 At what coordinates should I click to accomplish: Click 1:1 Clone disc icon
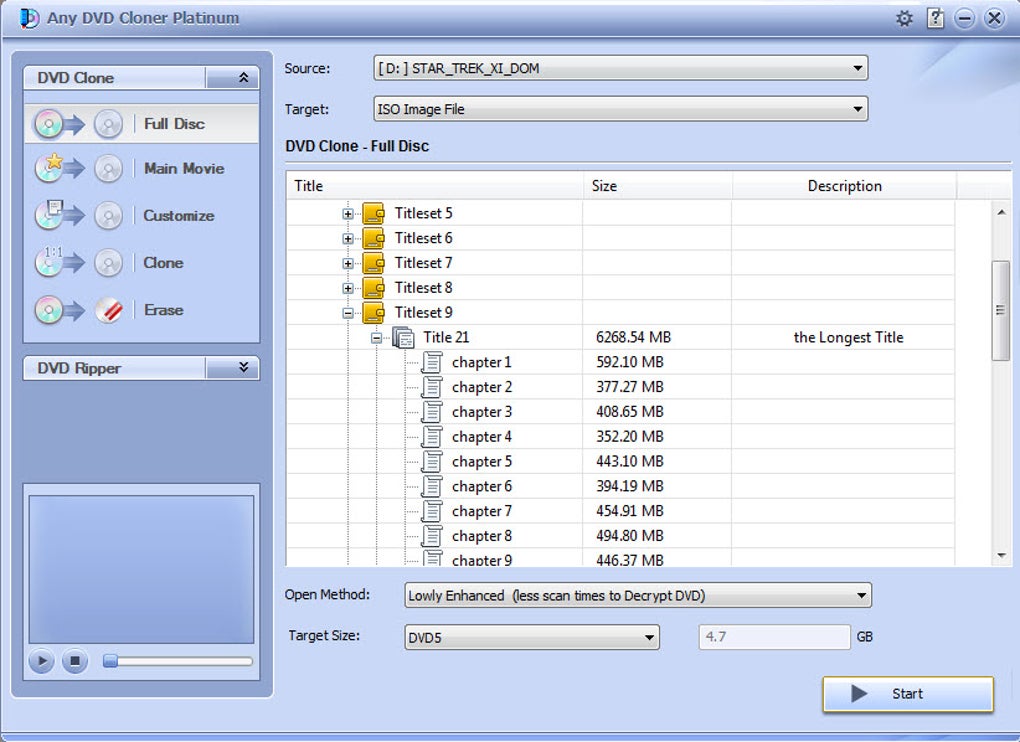click(49, 262)
